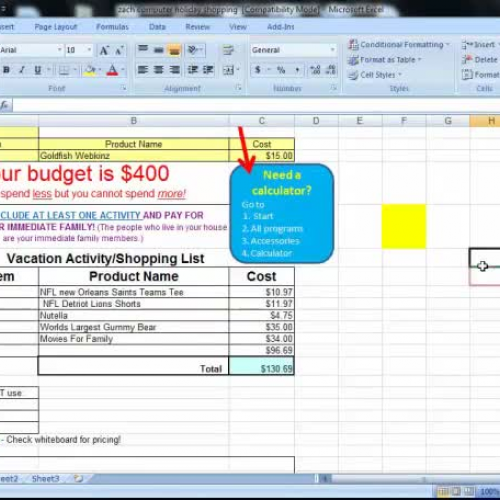Screen dimensions: 500x500
Task: Toggle Merge and Center
Action: pyautogui.click(x=228, y=70)
